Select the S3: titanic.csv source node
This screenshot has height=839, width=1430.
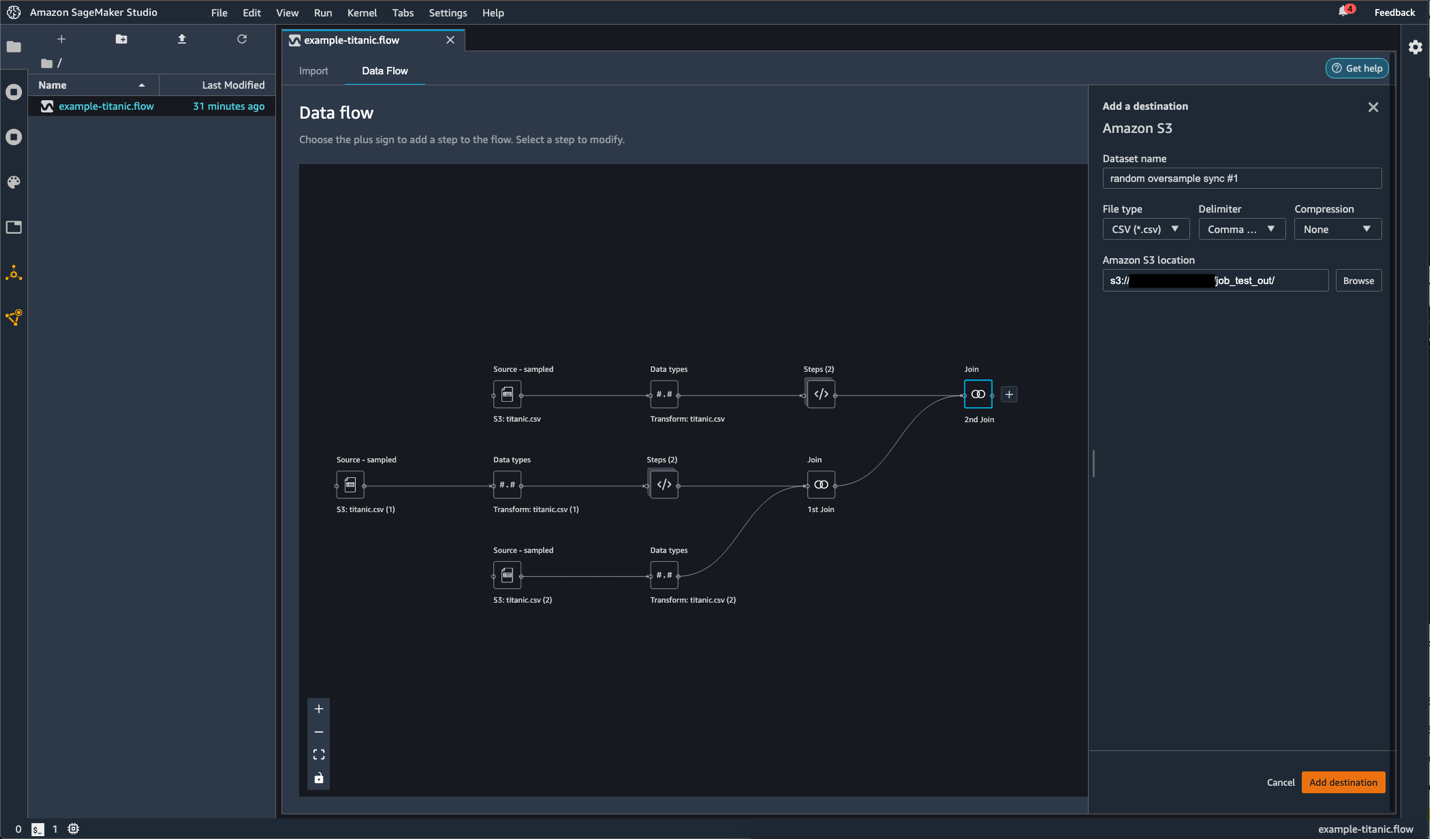point(507,394)
